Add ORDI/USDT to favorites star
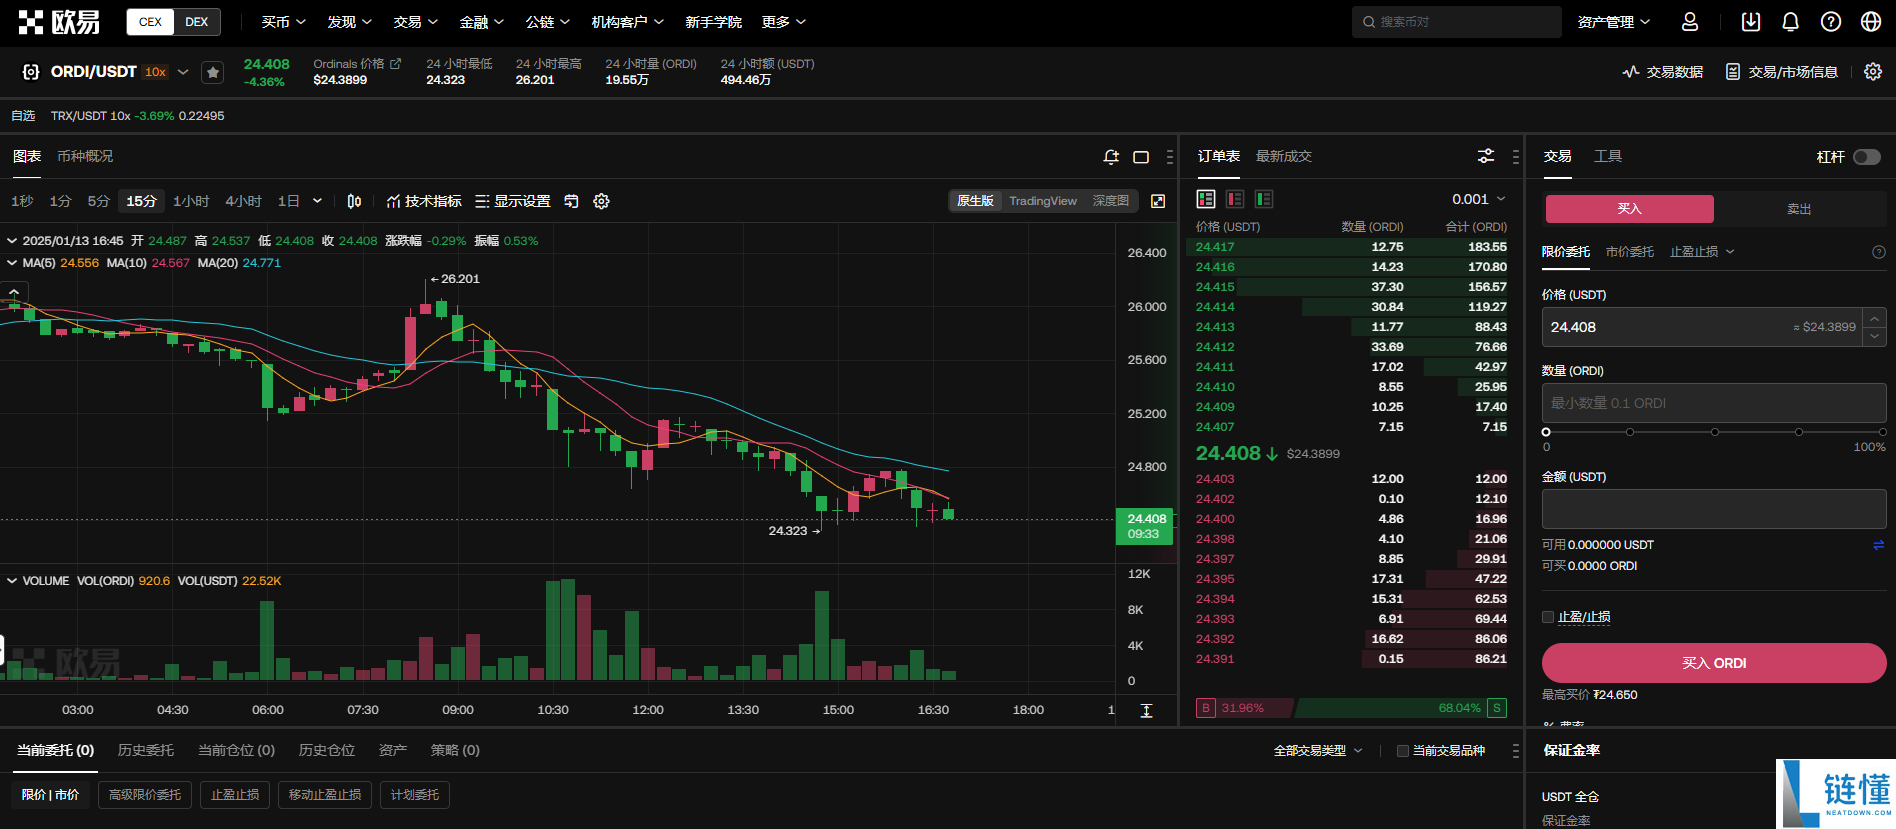This screenshot has width=1896, height=829. (x=212, y=72)
